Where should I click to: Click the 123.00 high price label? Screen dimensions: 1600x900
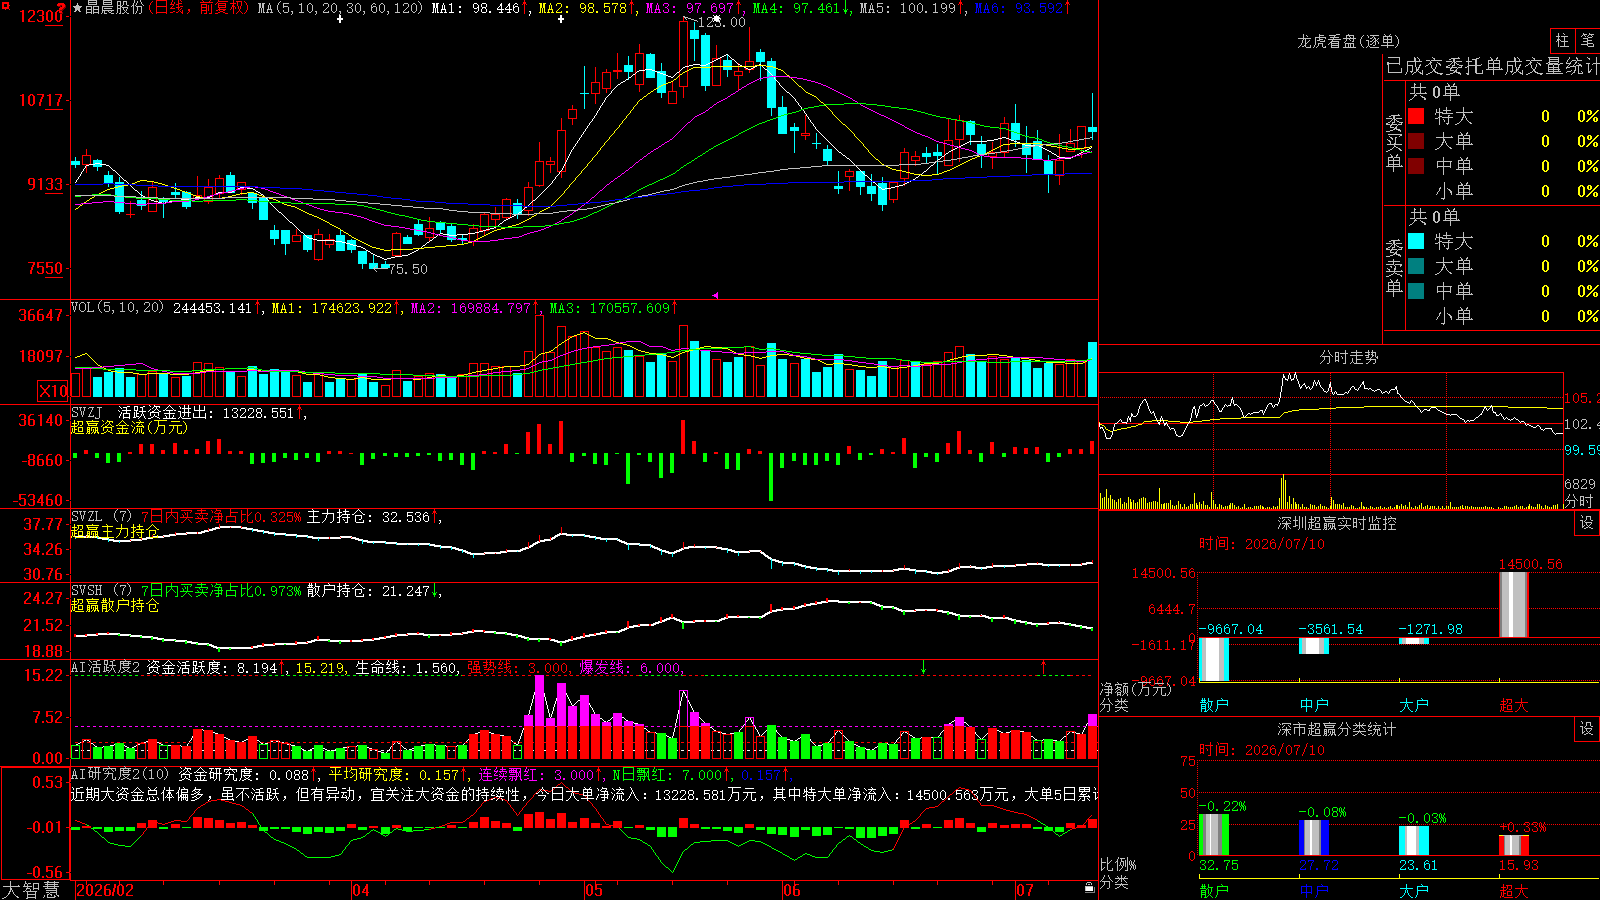[721, 22]
